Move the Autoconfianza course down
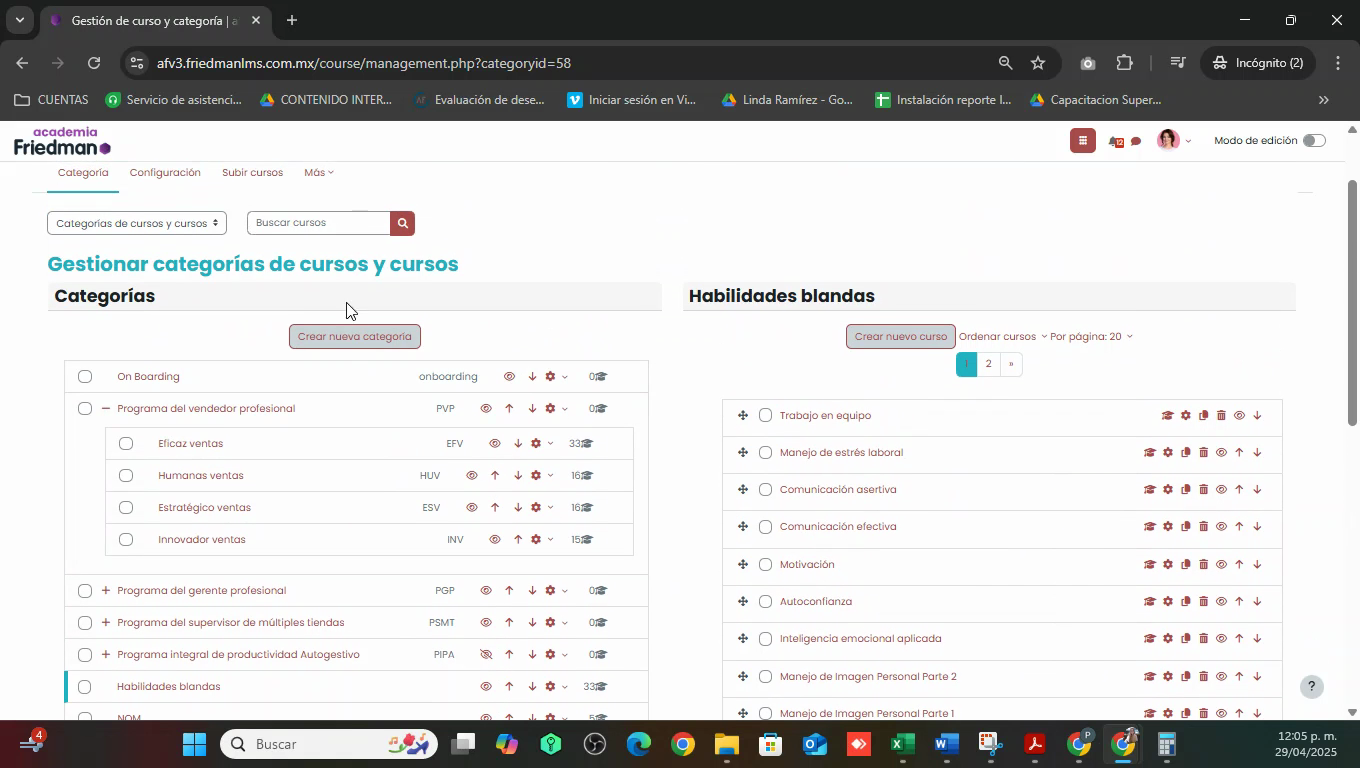This screenshot has height=768, width=1360. point(1257,601)
